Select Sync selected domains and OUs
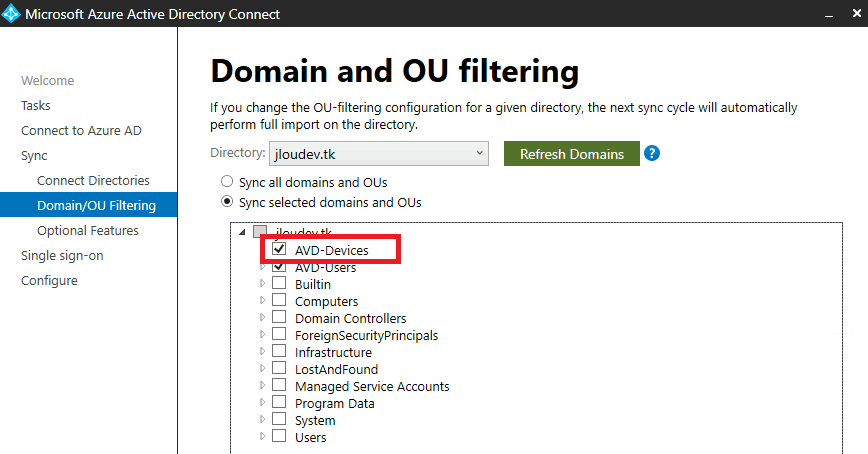868x454 pixels. coord(227,202)
